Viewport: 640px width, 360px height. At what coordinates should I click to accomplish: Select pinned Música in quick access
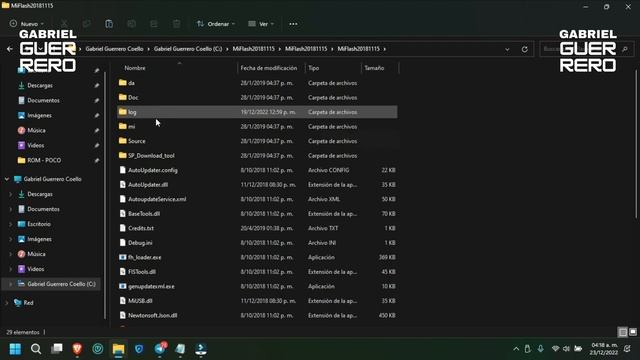[36, 131]
